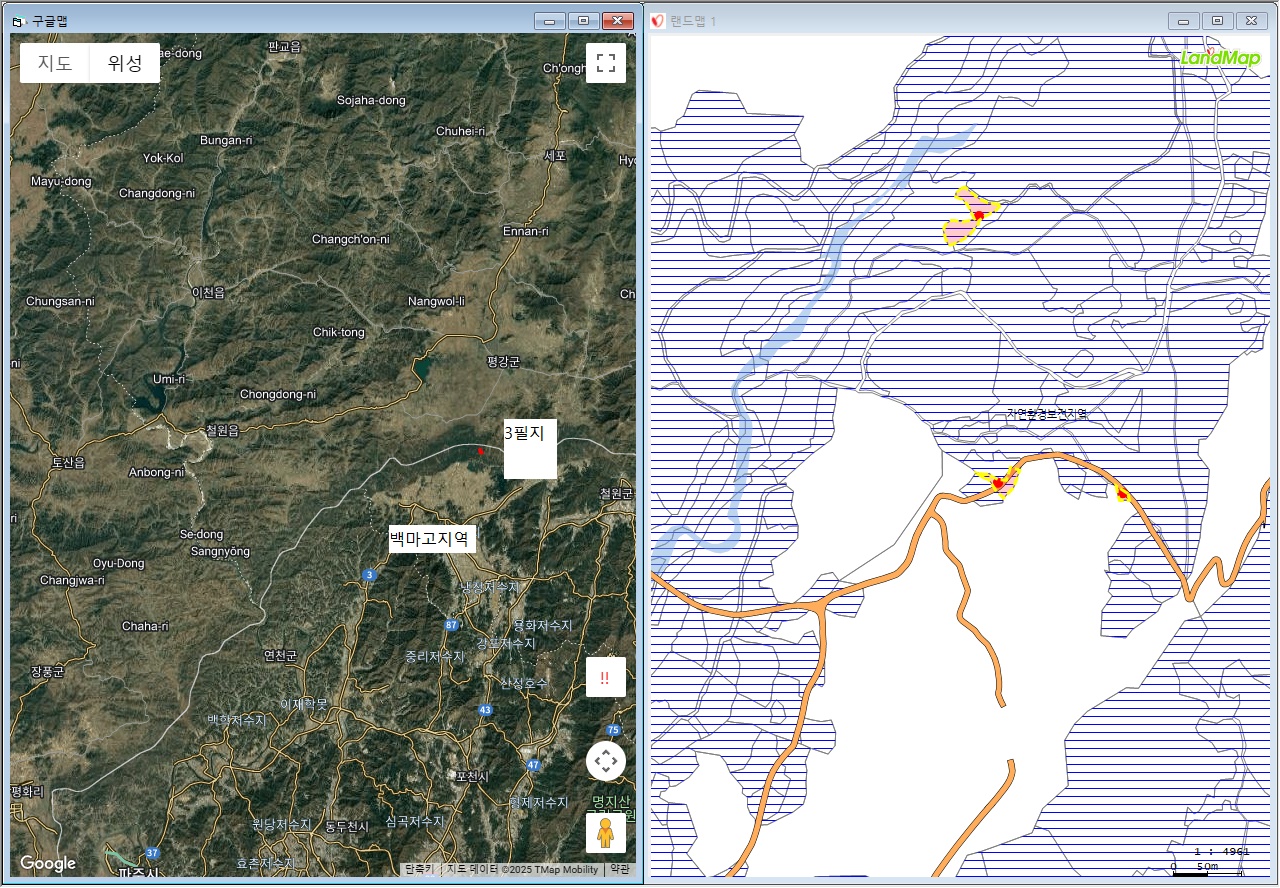Select the 위성 satellite view

pos(125,63)
